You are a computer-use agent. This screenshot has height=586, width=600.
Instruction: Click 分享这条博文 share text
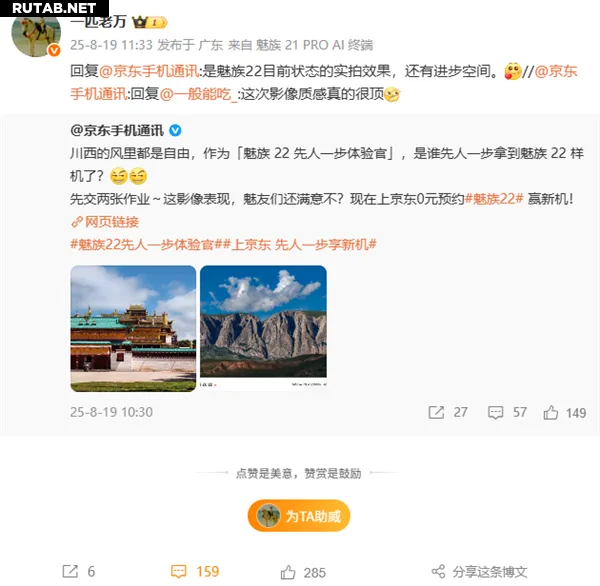click(x=490, y=572)
